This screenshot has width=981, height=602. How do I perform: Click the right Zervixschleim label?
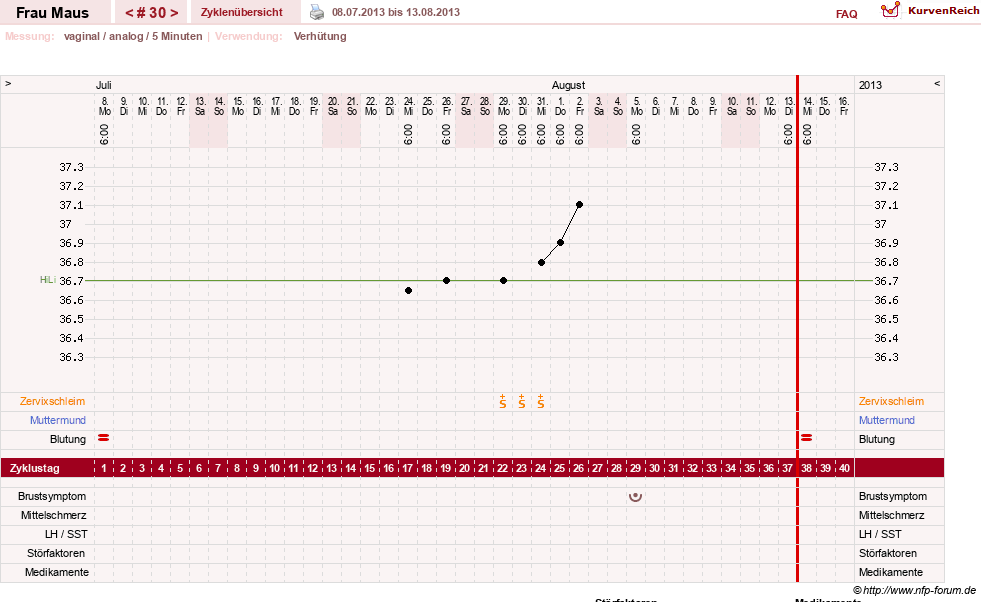pos(891,402)
